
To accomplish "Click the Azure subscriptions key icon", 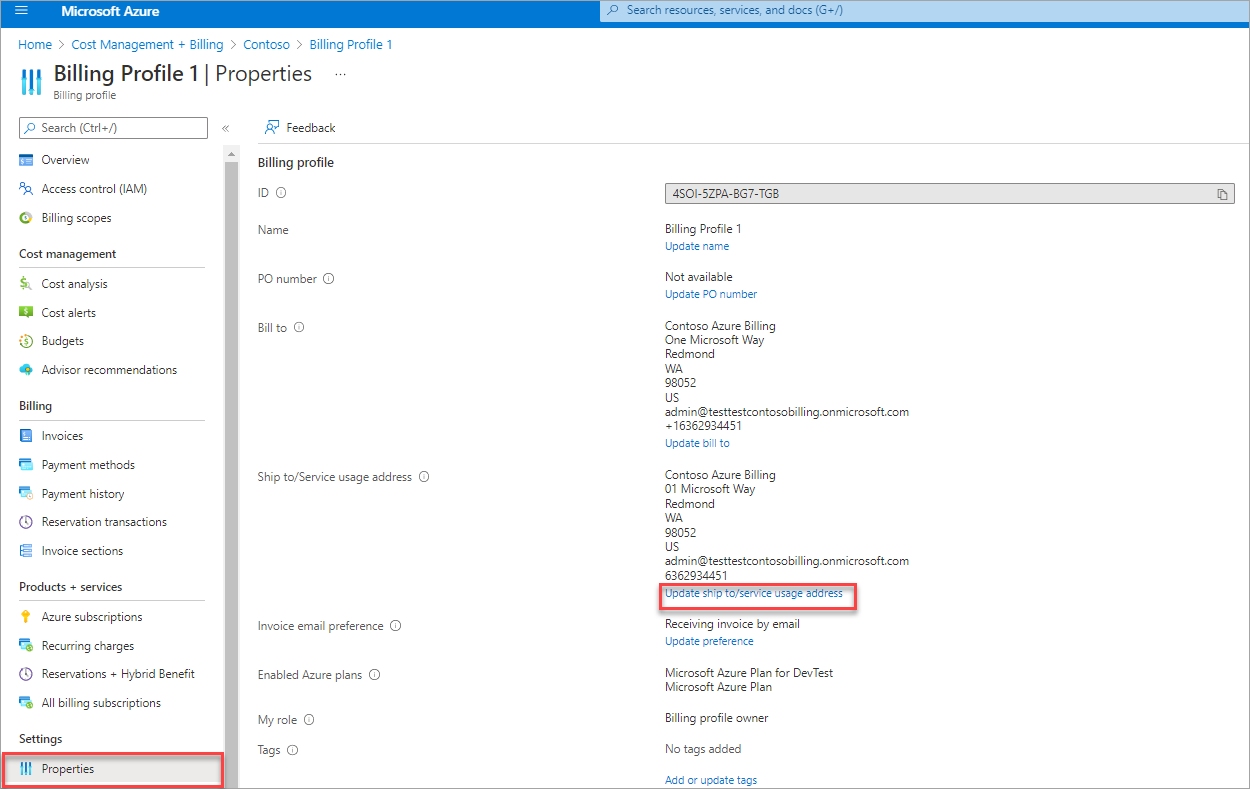I will tap(26, 617).
